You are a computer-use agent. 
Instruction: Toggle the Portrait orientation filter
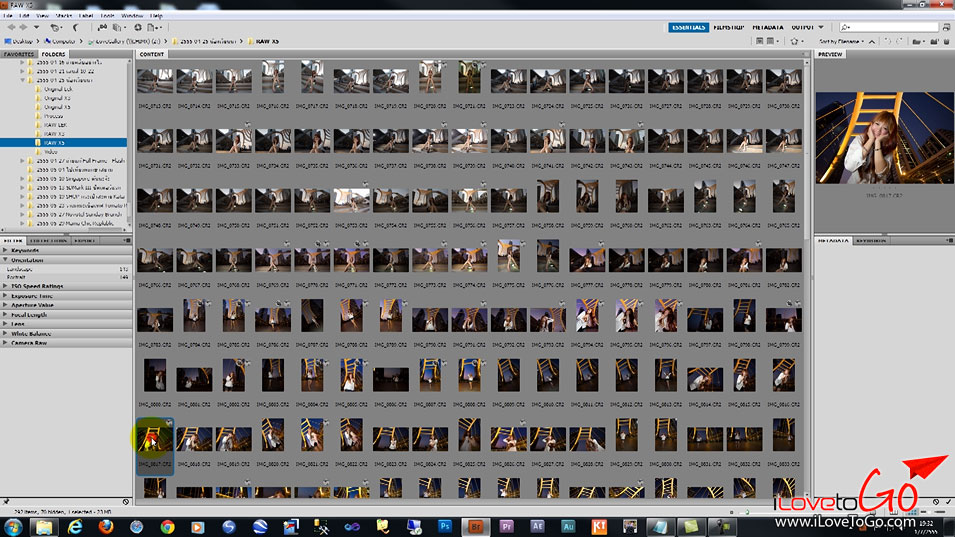66,277
